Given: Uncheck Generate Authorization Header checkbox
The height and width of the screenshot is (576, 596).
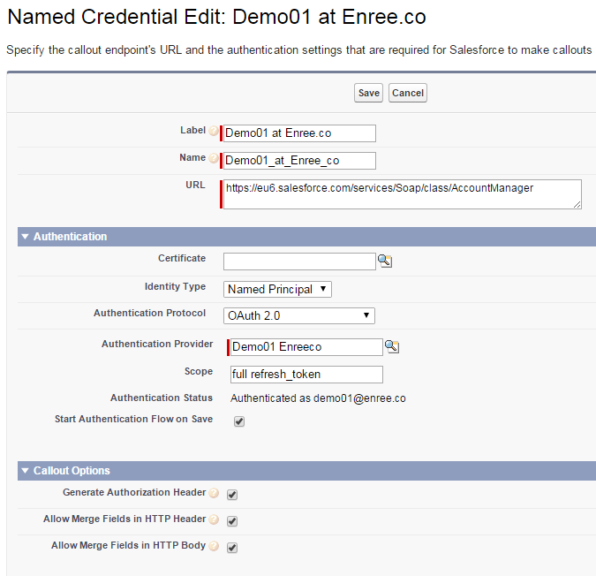Looking at the screenshot, I should point(232,494).
